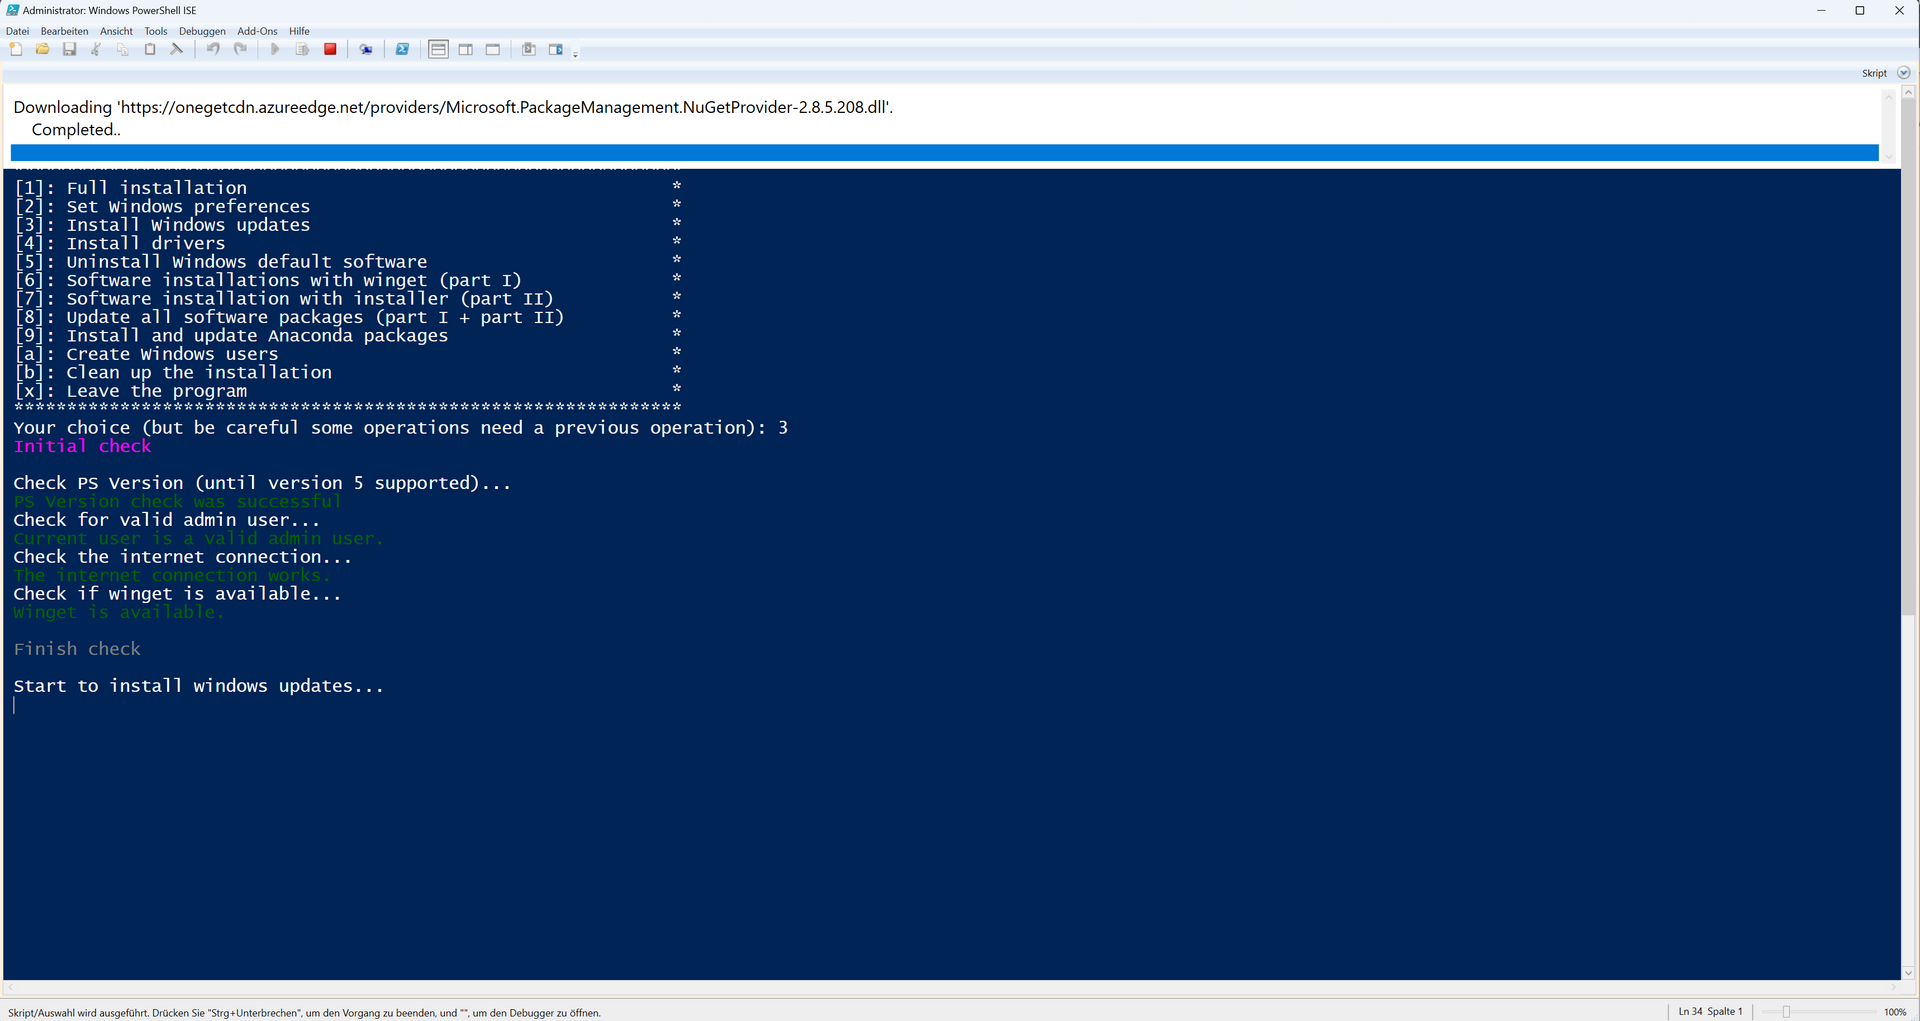Save the script with the floppy disk icon
The height and width of the screenshot is (1021, 1920).
[x=70, y=49]
